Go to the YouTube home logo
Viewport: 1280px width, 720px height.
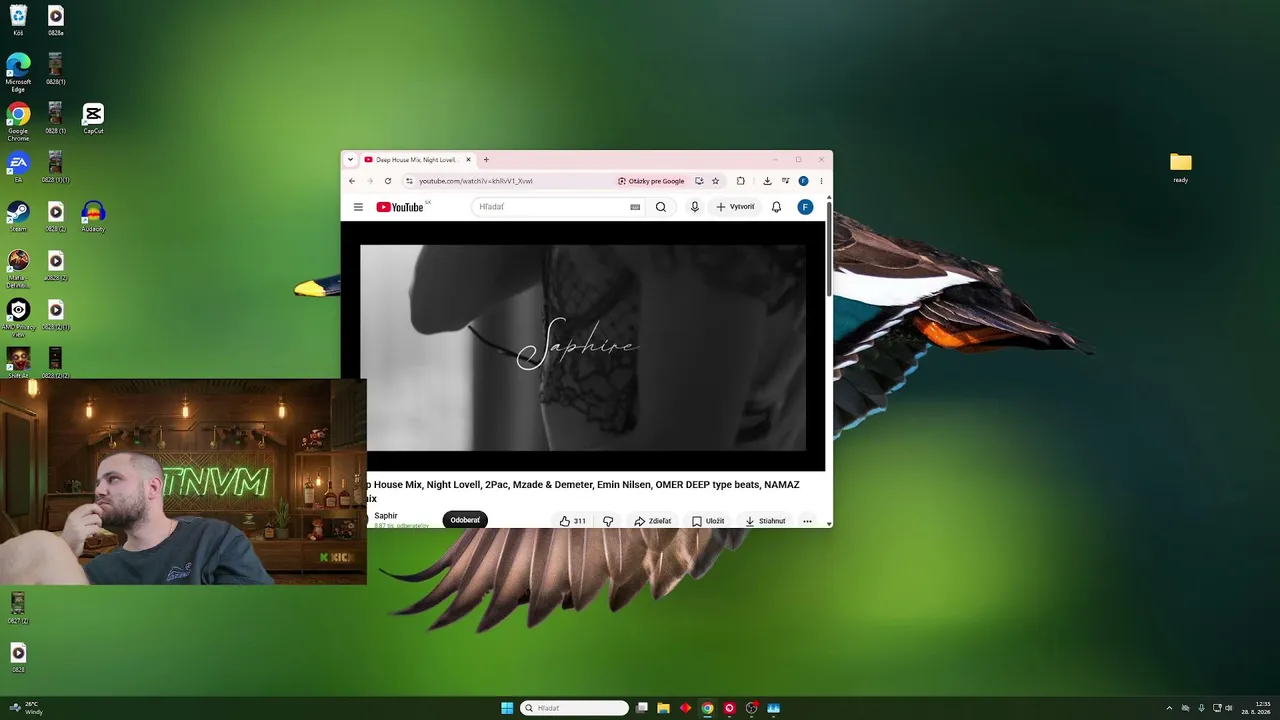pos(400,207)
